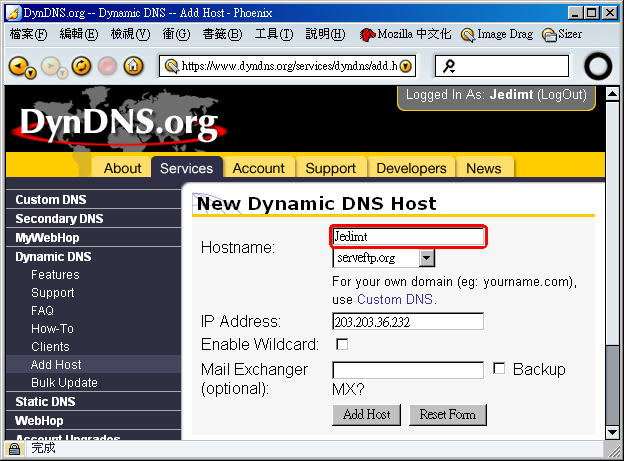Click the page scrollbar up arrow
The image size is (624, 461).
point(612,94)
